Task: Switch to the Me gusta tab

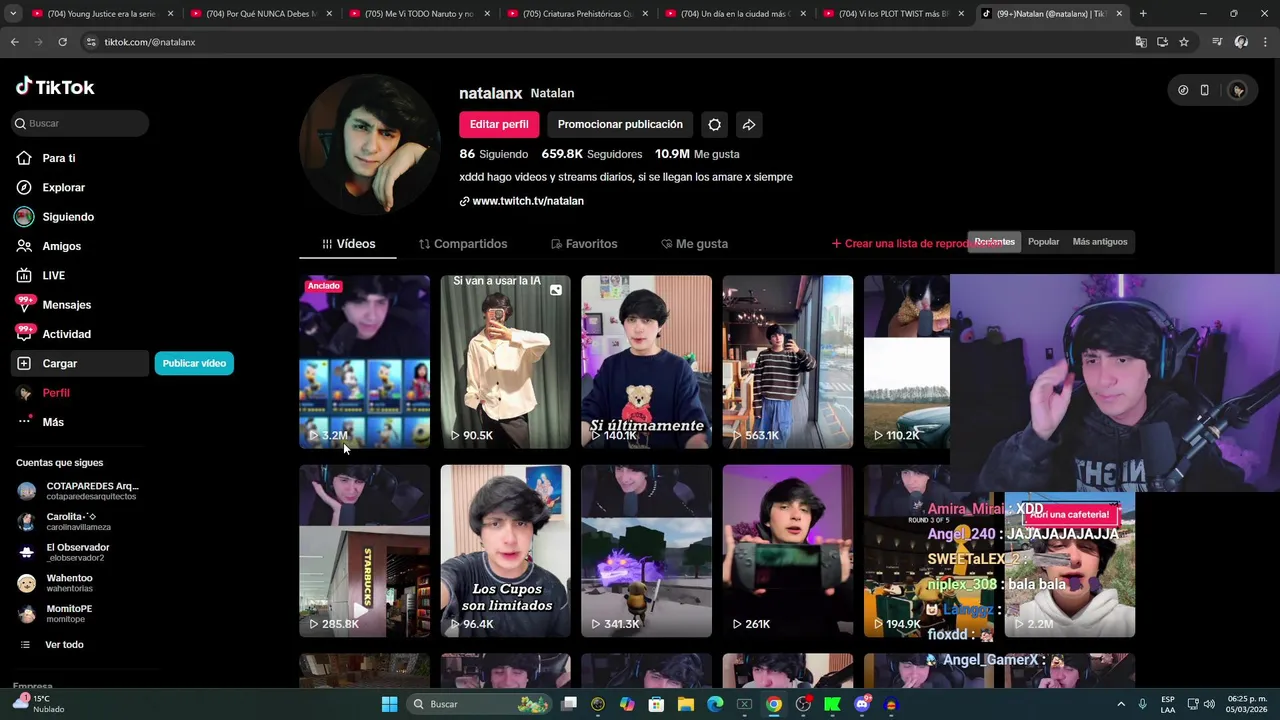Action: click(694, 244)
